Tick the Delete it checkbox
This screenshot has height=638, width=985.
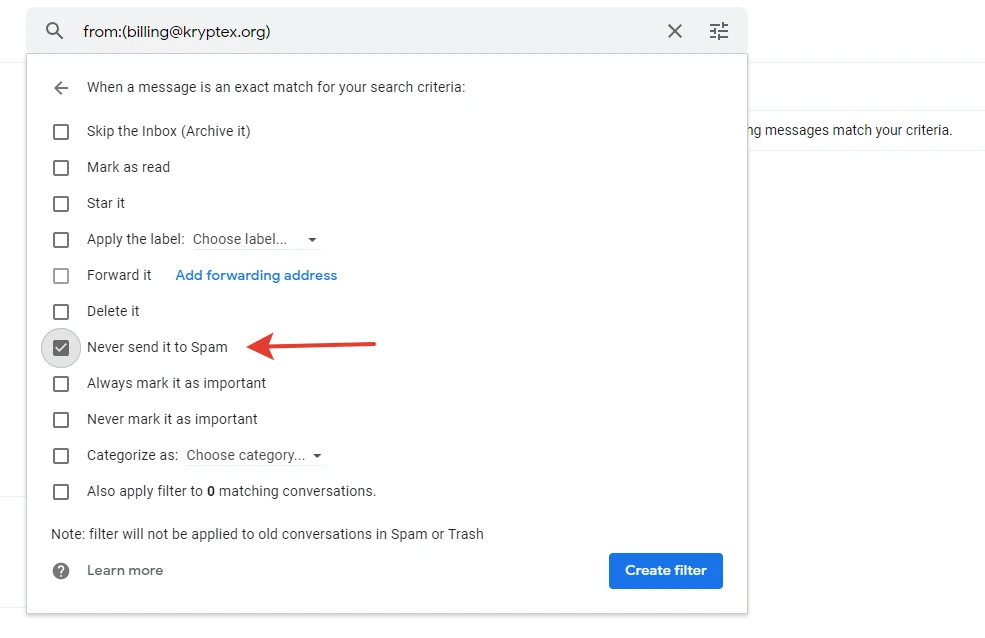61,312
